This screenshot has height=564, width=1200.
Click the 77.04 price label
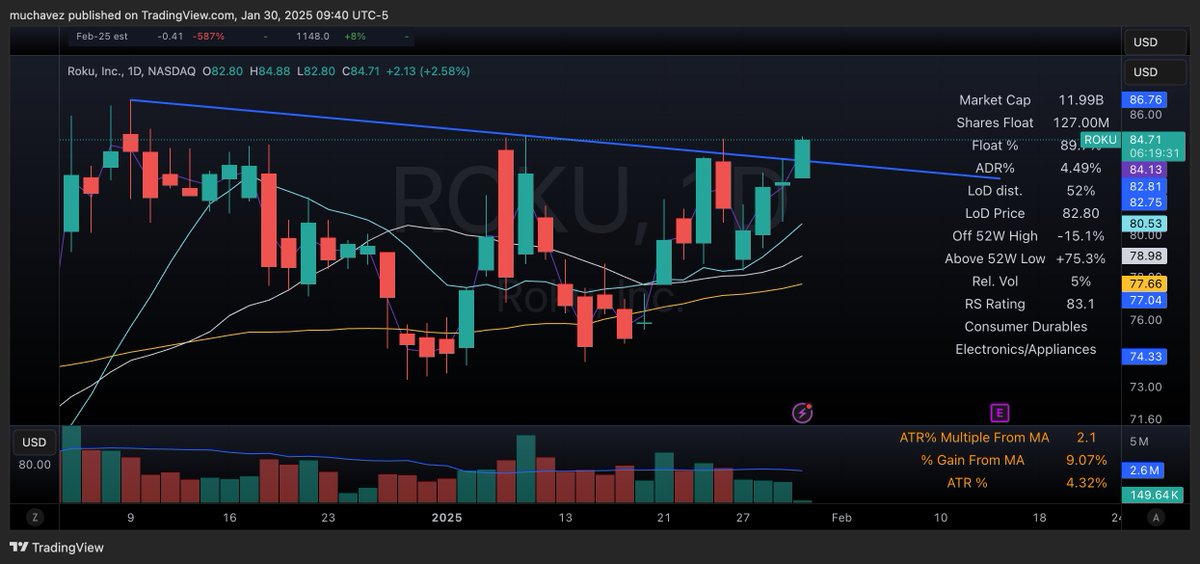point(1145,299)
